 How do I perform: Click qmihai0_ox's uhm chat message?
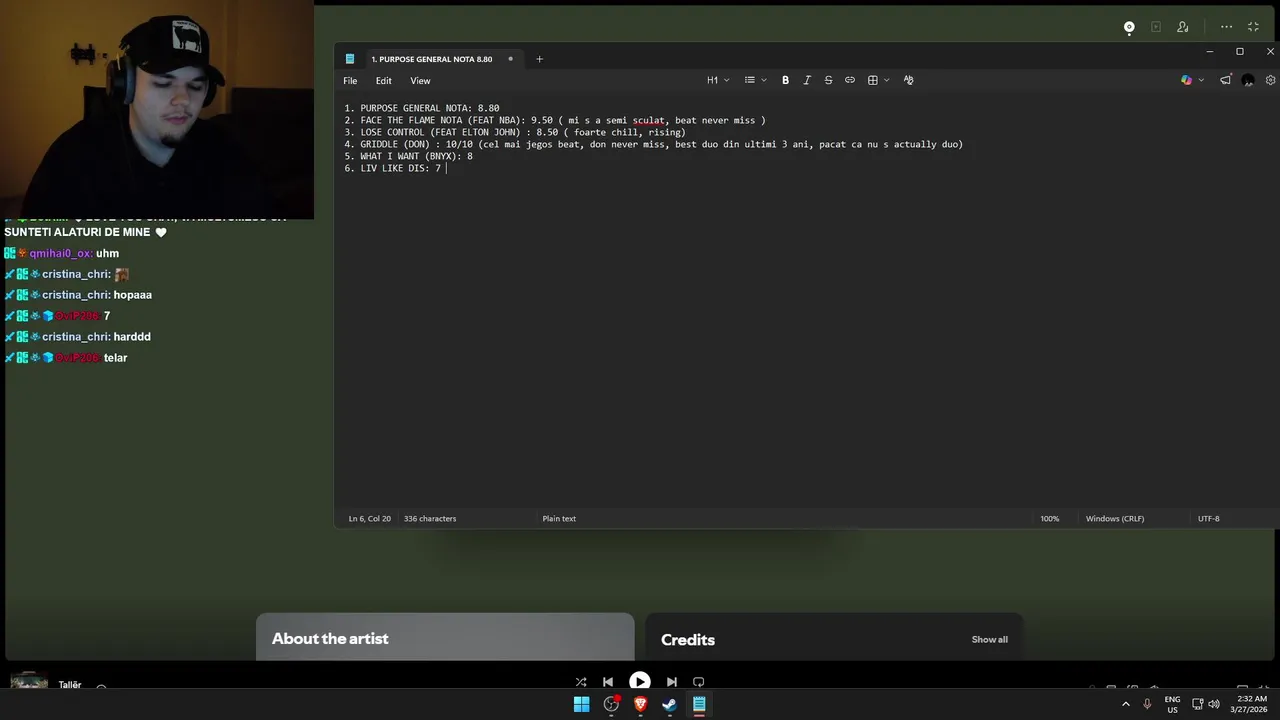click(62, 254)
